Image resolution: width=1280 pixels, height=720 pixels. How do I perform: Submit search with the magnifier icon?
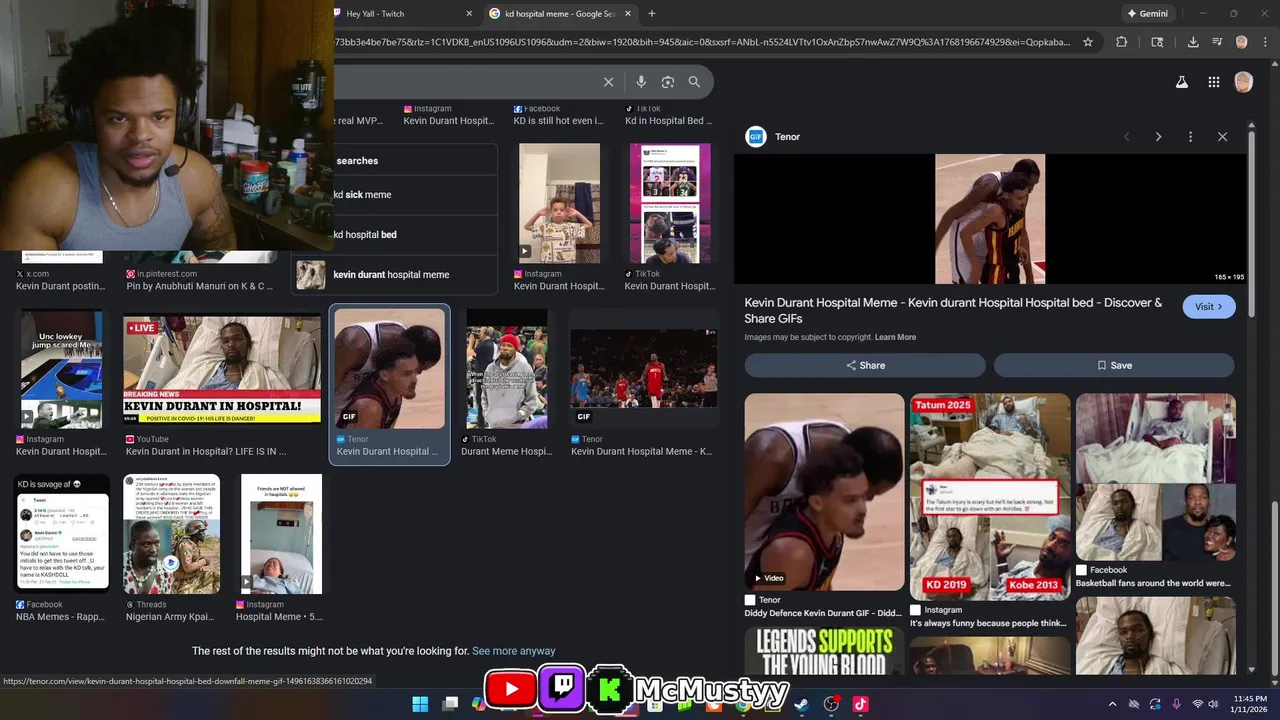(x=694, y=82)
